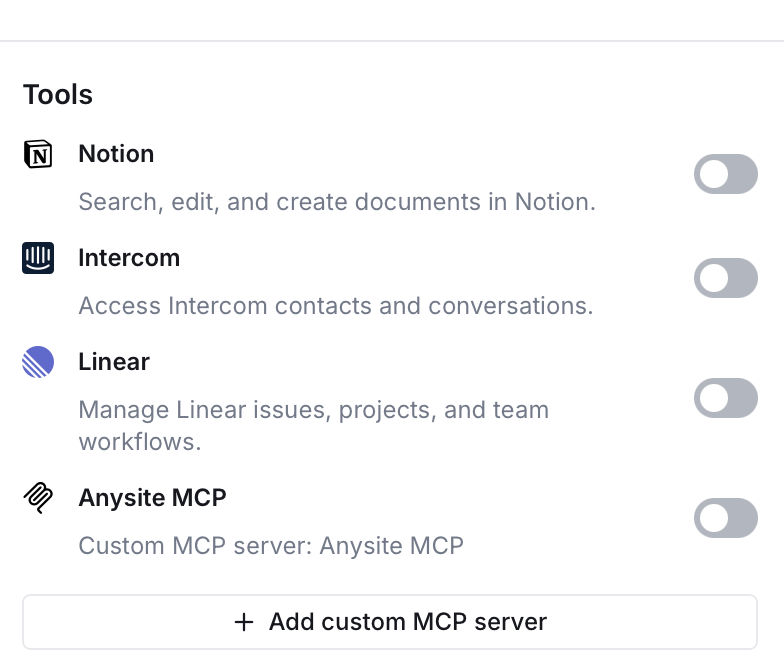784x672 pixels.
Task: Click the Intercom contacts and conversations description
Action: tap(336, 306)
